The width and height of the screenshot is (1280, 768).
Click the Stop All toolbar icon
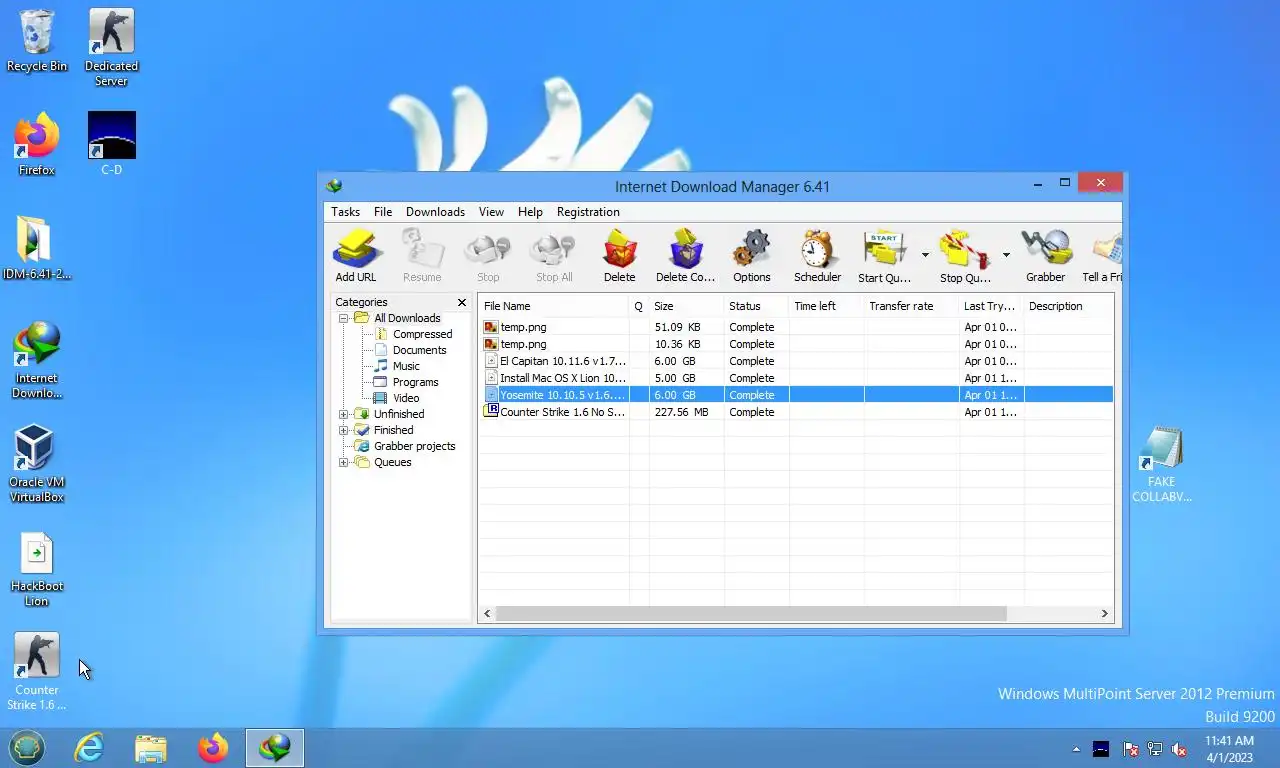tap(554, 256)
